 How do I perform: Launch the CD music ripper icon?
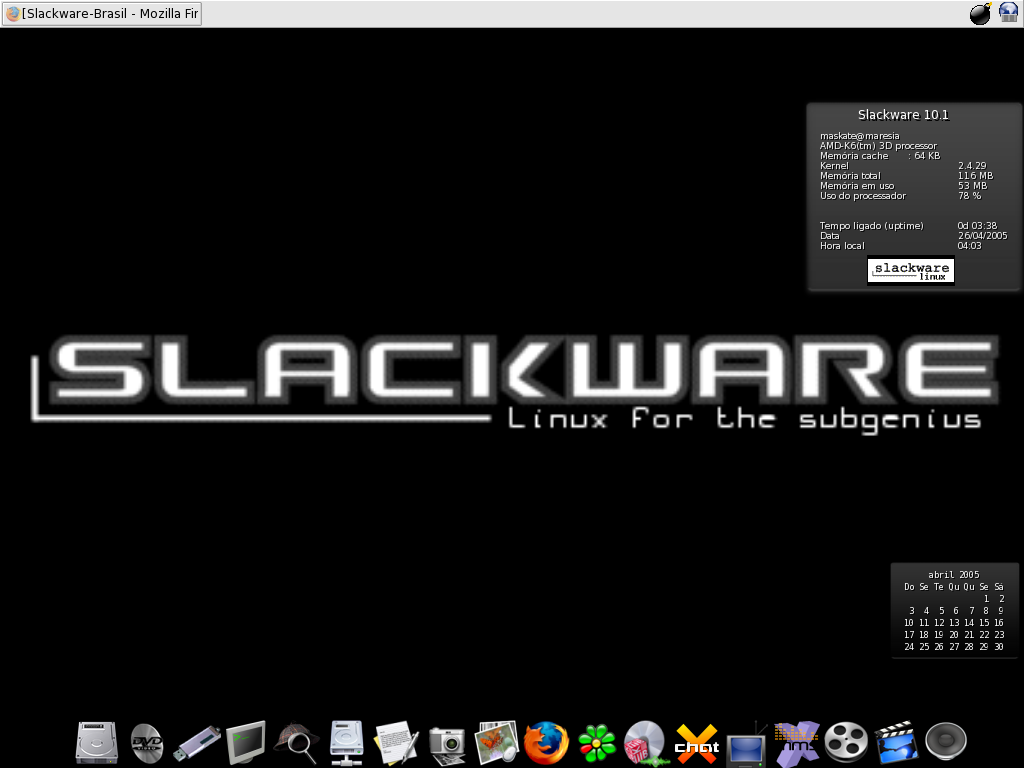(x=645, y=743)
